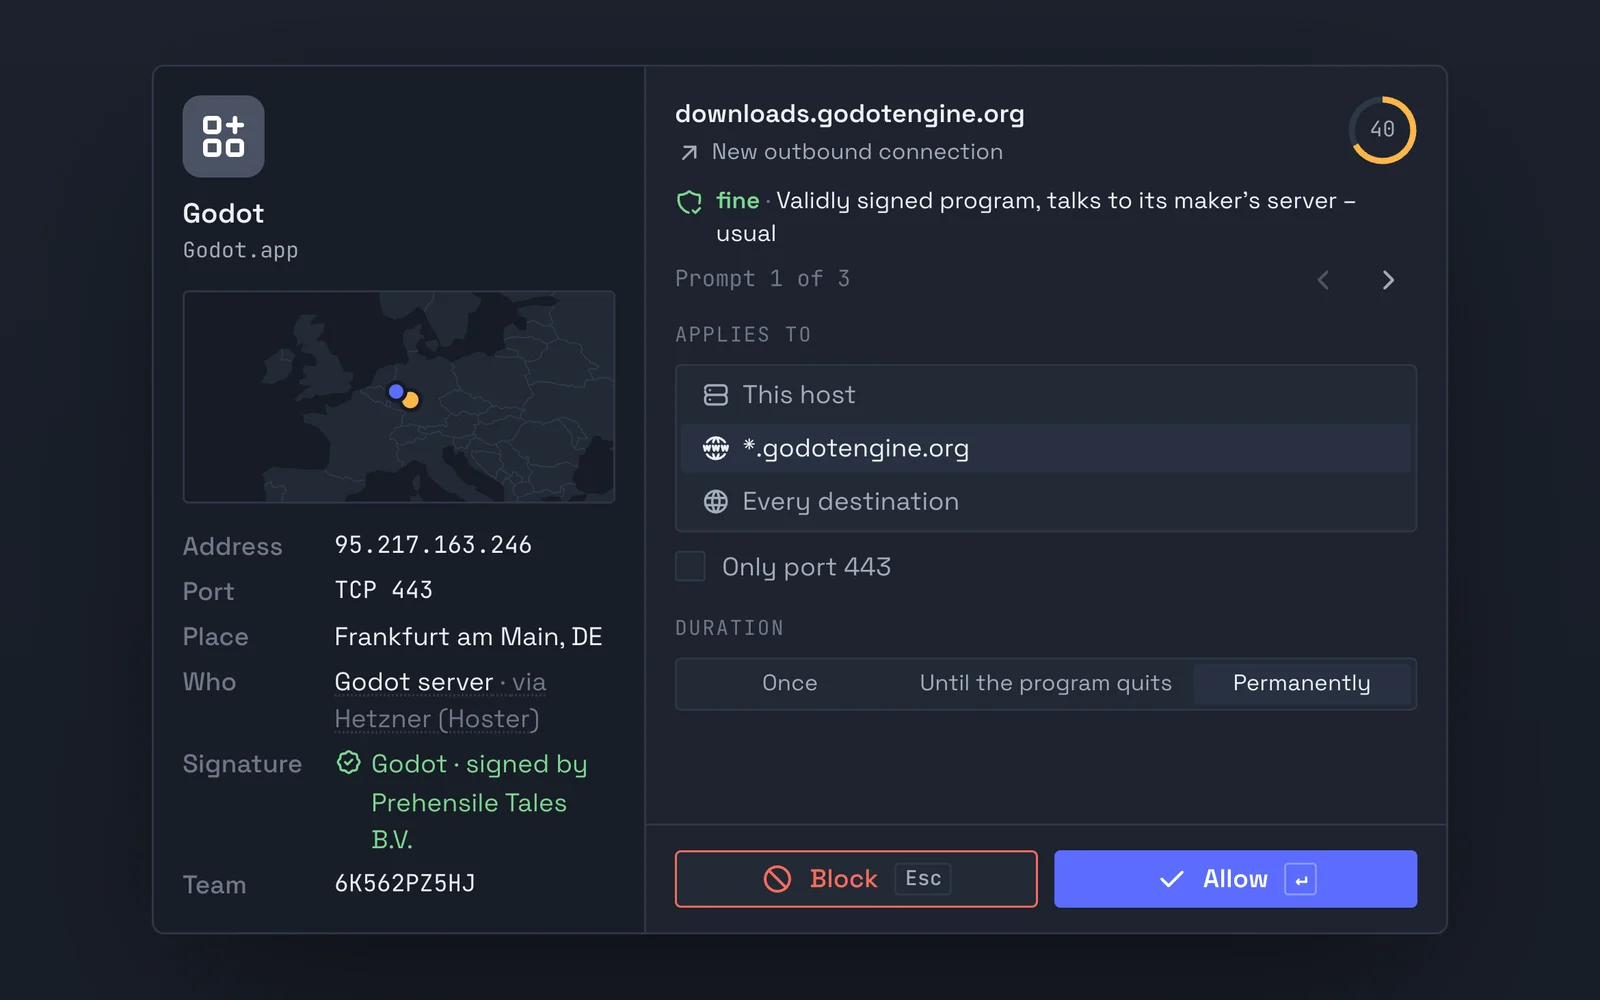Click the globe icon beside Every destination
Image resolution: width=1600 pixels, height=1000 pixels.
click(716, 501)
